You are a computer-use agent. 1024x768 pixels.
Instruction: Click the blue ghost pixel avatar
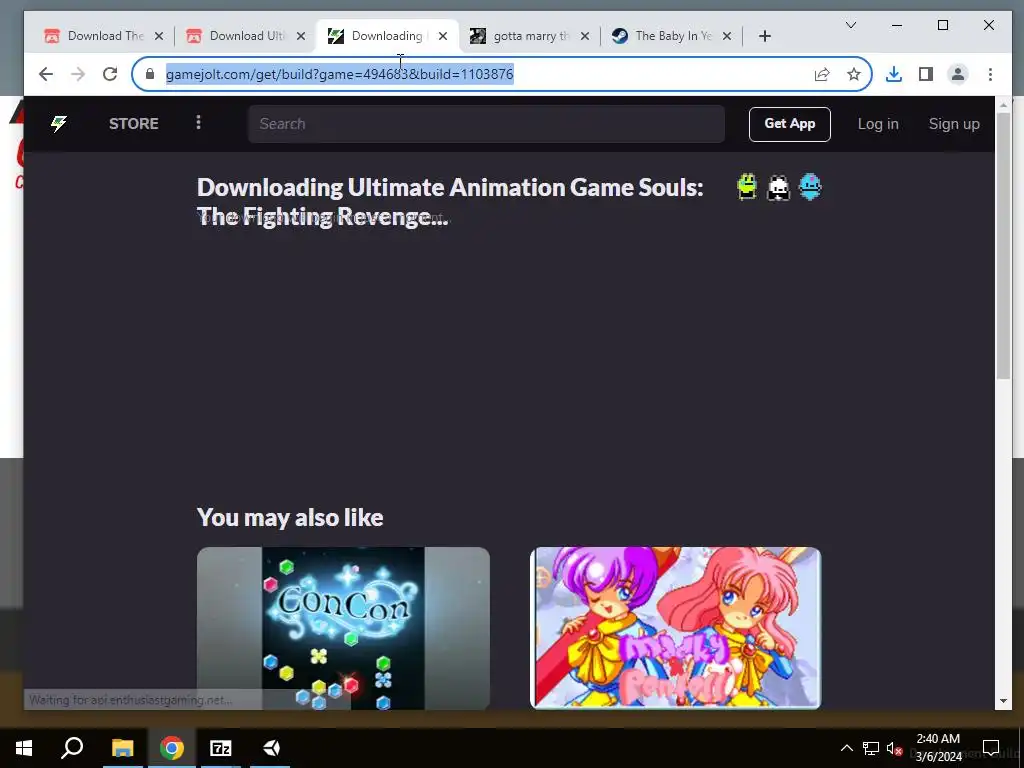[x=810, y=187]
